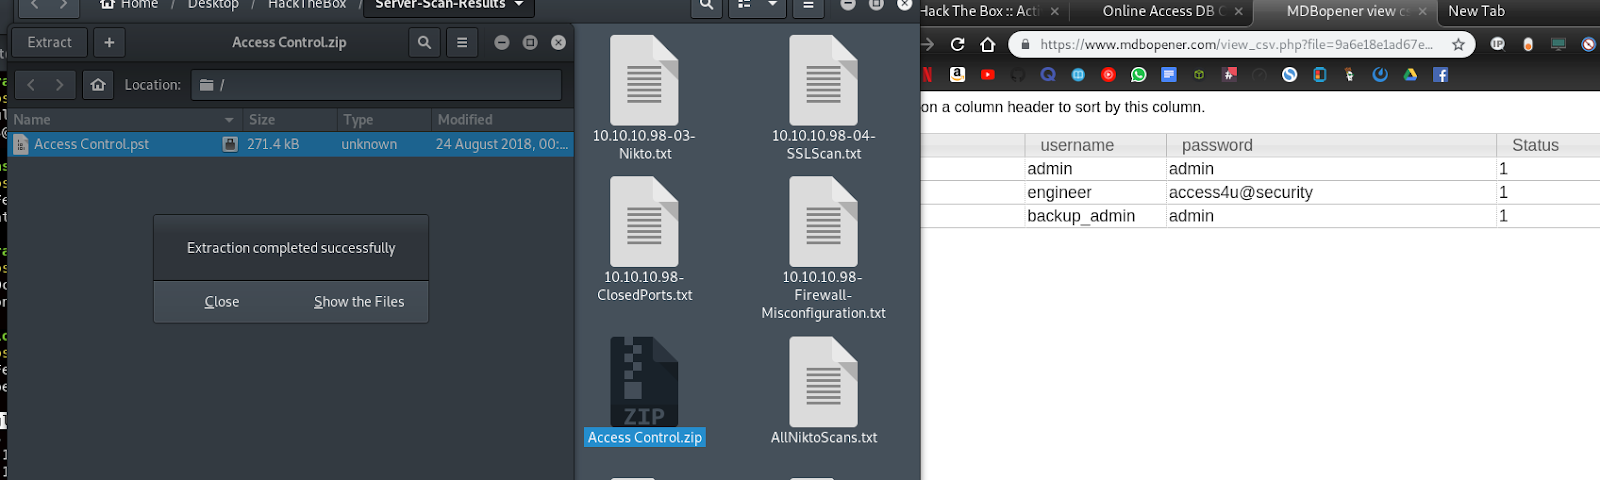Open the Server-Scan-Results path dropdown
The width and height of the screenshot is (1600, 480).
449,5
